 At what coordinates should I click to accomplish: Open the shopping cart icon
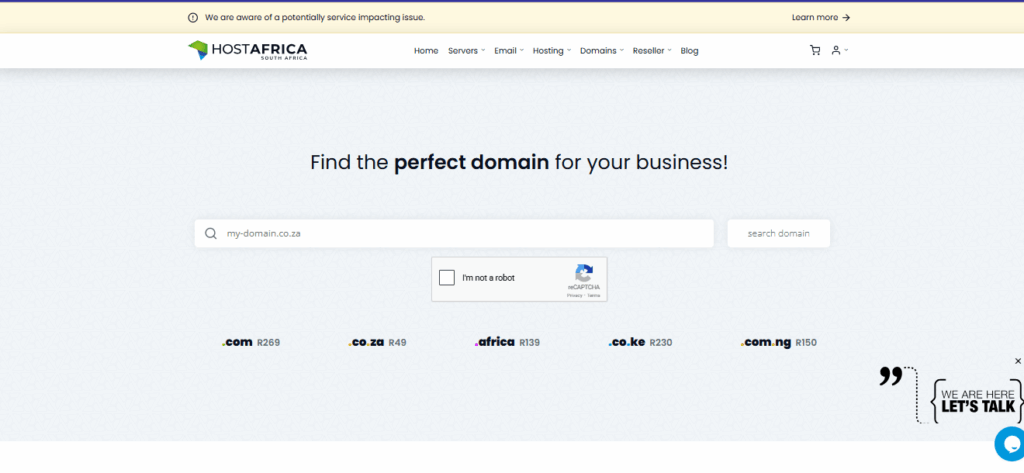click(814, 50)
